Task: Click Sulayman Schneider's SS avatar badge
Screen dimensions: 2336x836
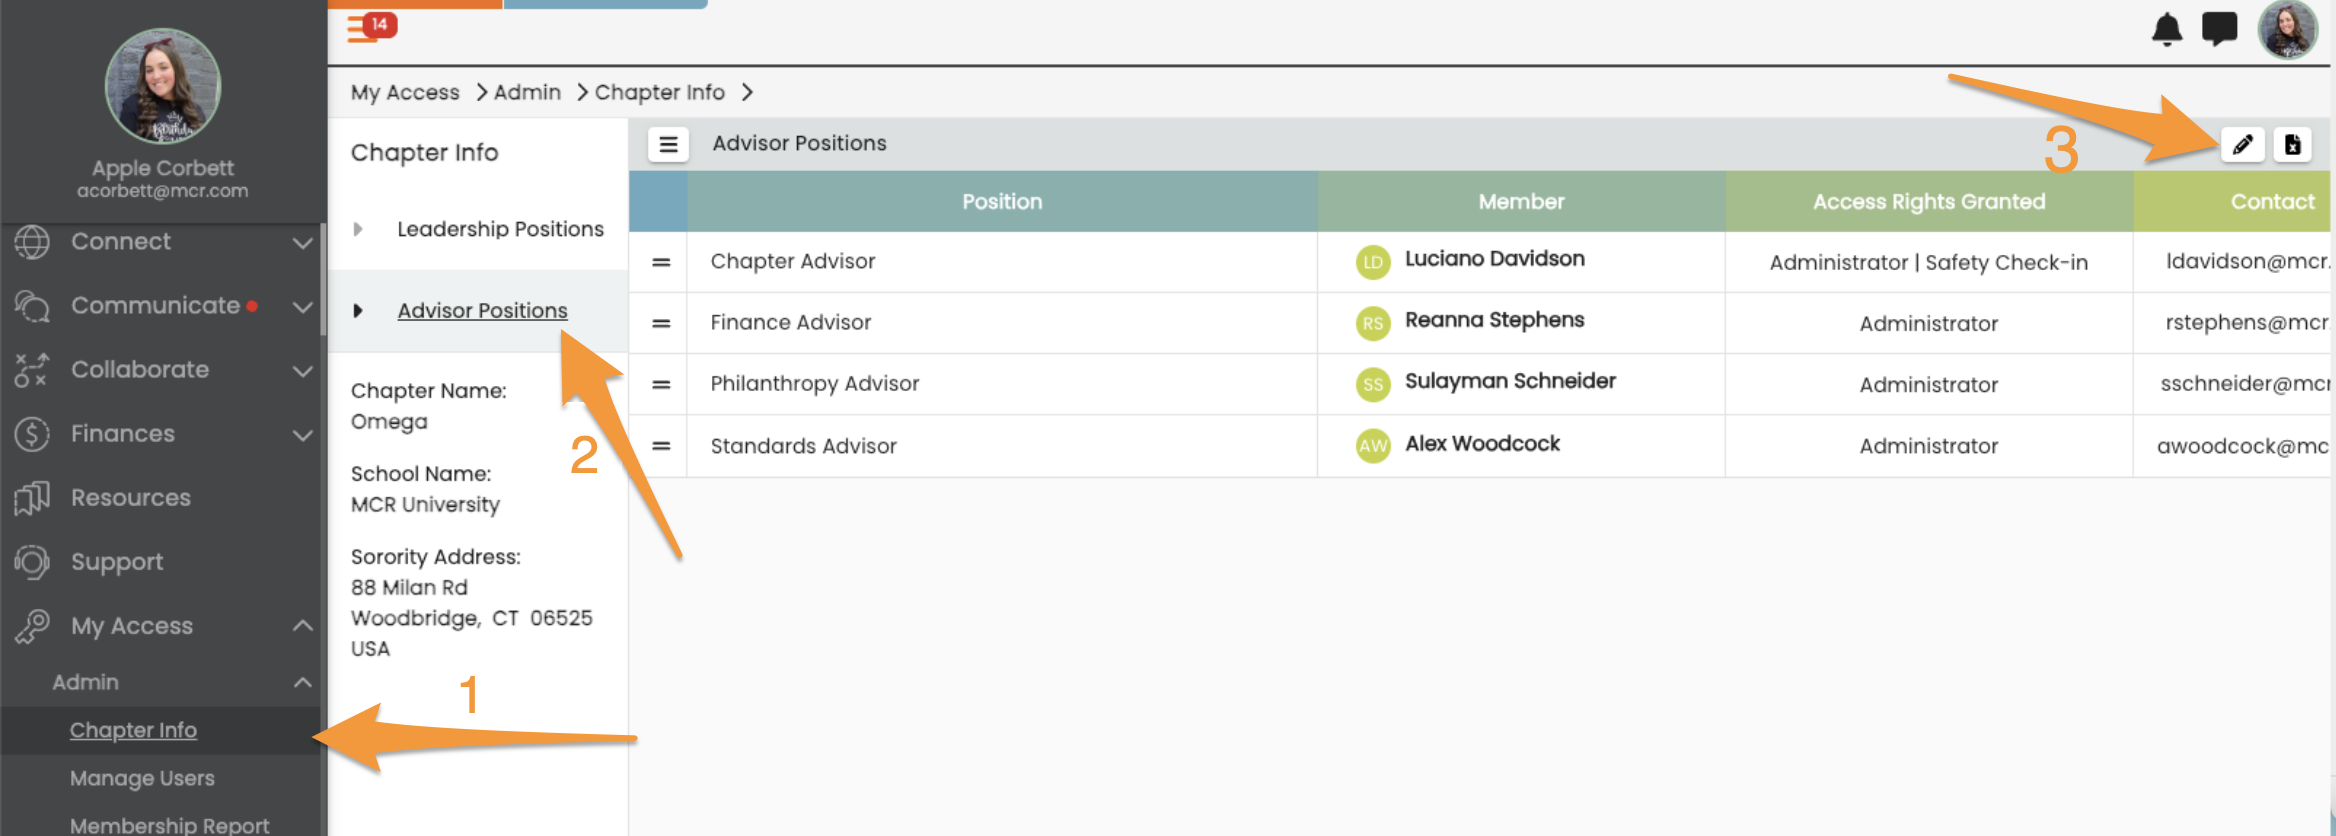Action: pyautogui.click(x=1373, y=384)
